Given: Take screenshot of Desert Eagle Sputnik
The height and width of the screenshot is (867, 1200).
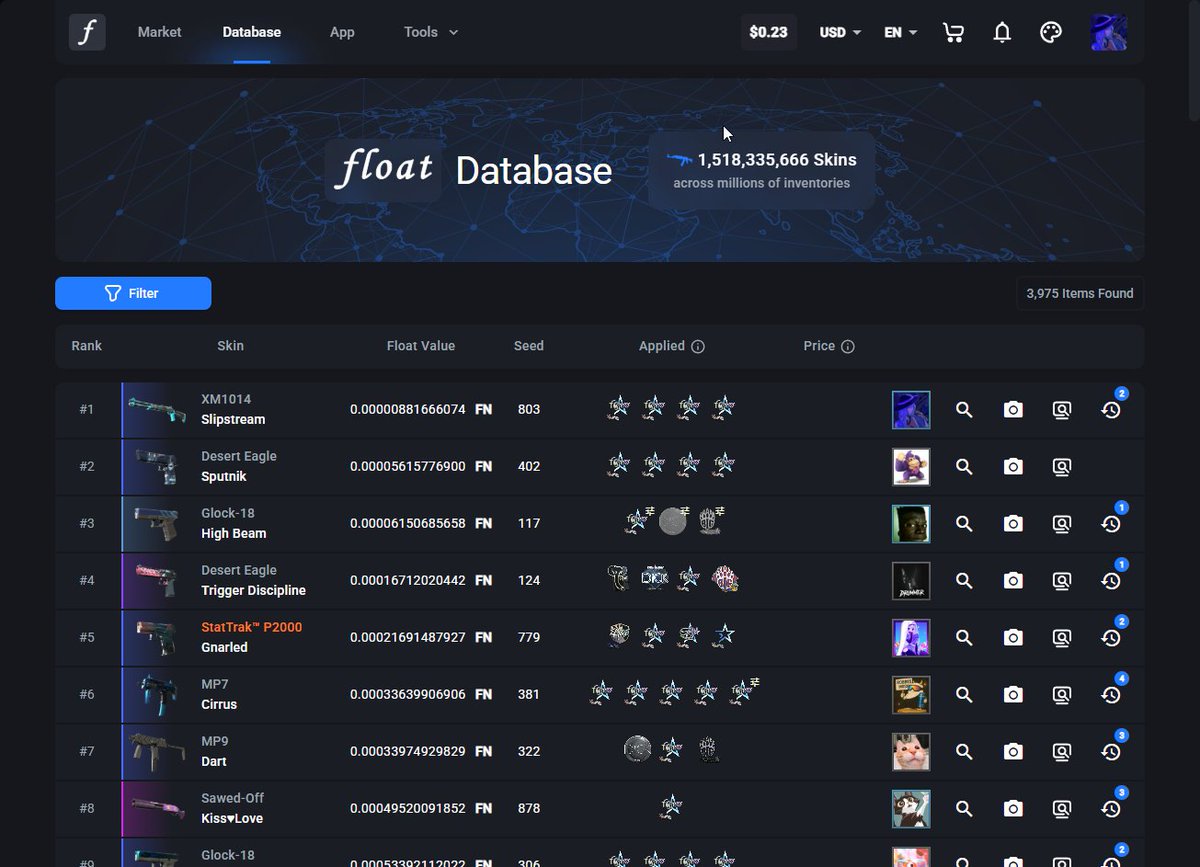Looking at the screenshot, I should point(1013,467).
